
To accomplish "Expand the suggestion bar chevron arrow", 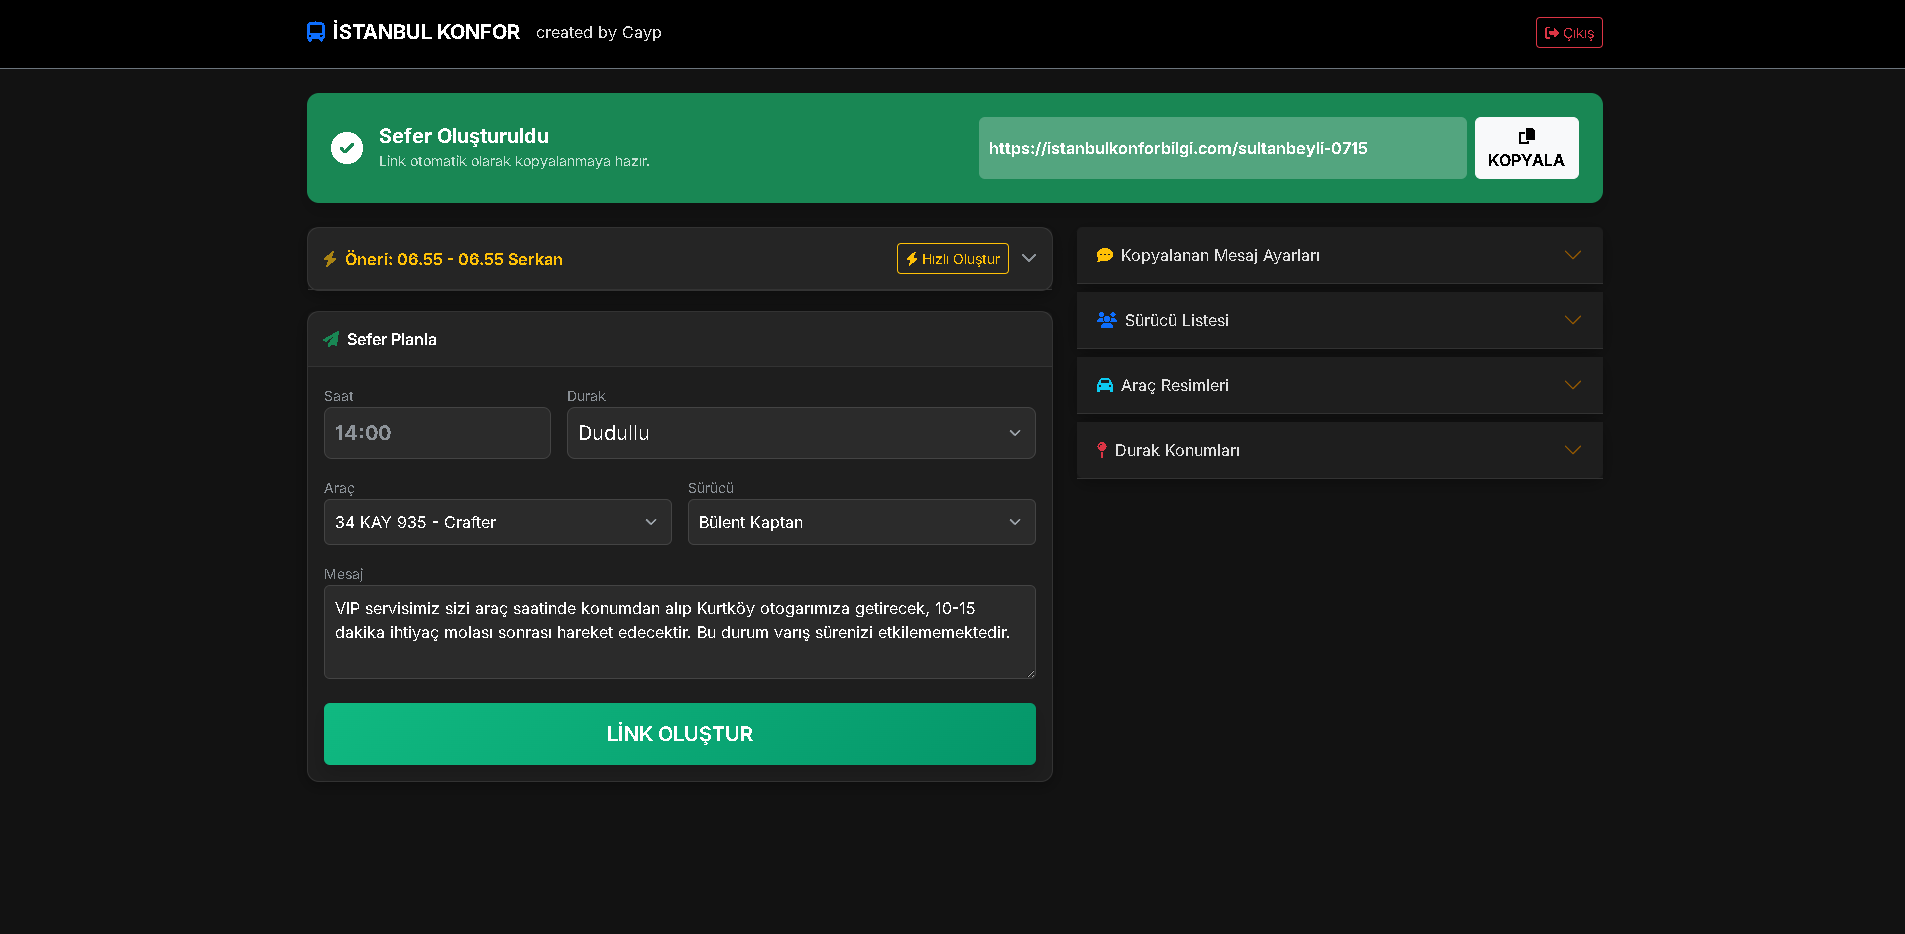I will [x=1029, y=258].
